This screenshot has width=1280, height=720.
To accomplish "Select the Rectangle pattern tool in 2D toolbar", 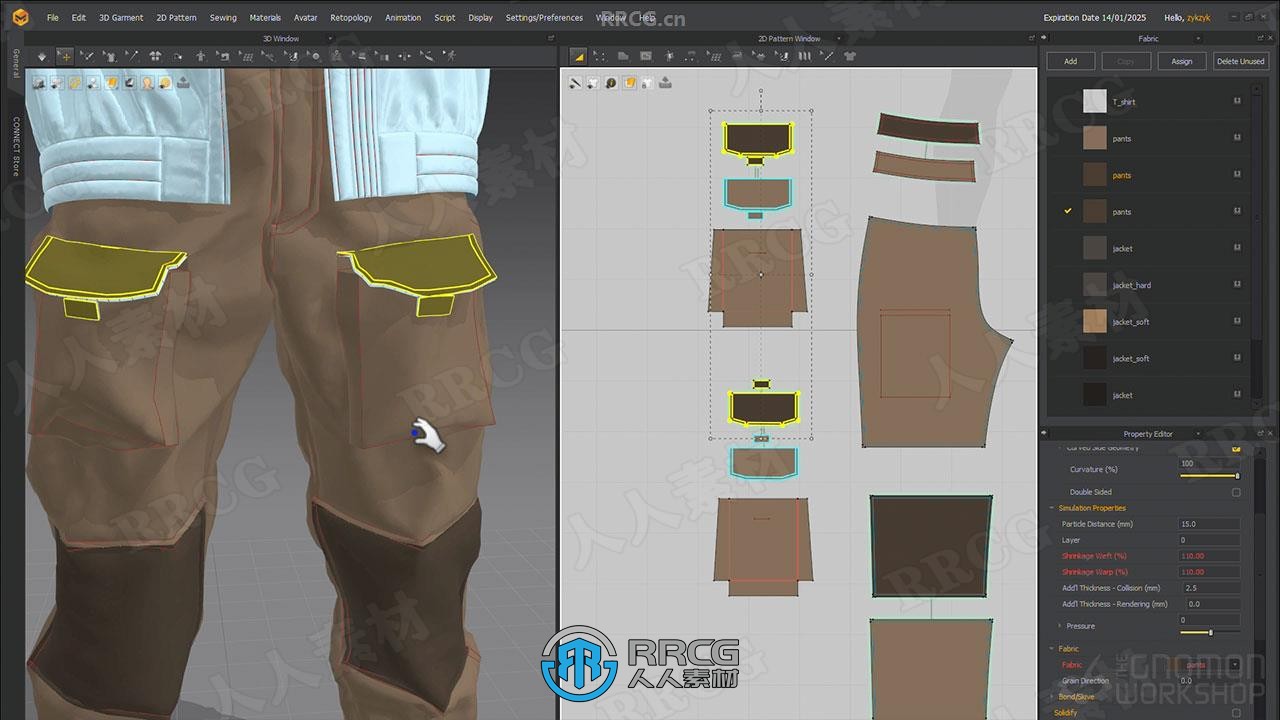I will coord(646,56).
